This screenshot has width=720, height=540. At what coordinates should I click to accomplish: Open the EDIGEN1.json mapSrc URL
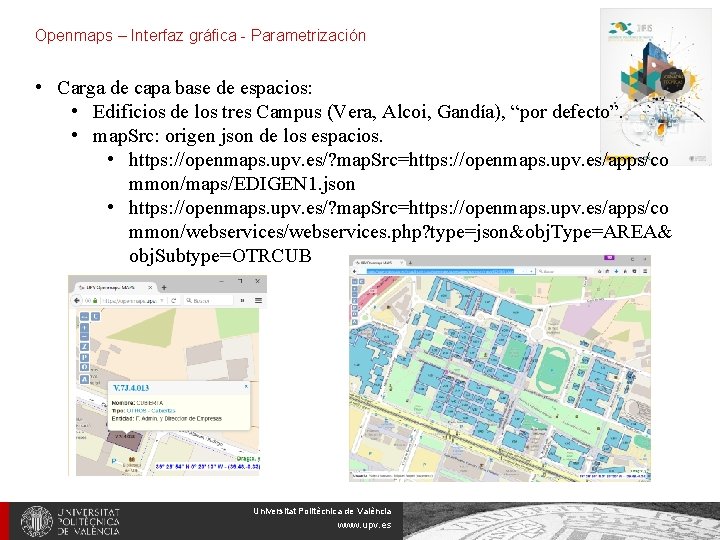(398, 172)
